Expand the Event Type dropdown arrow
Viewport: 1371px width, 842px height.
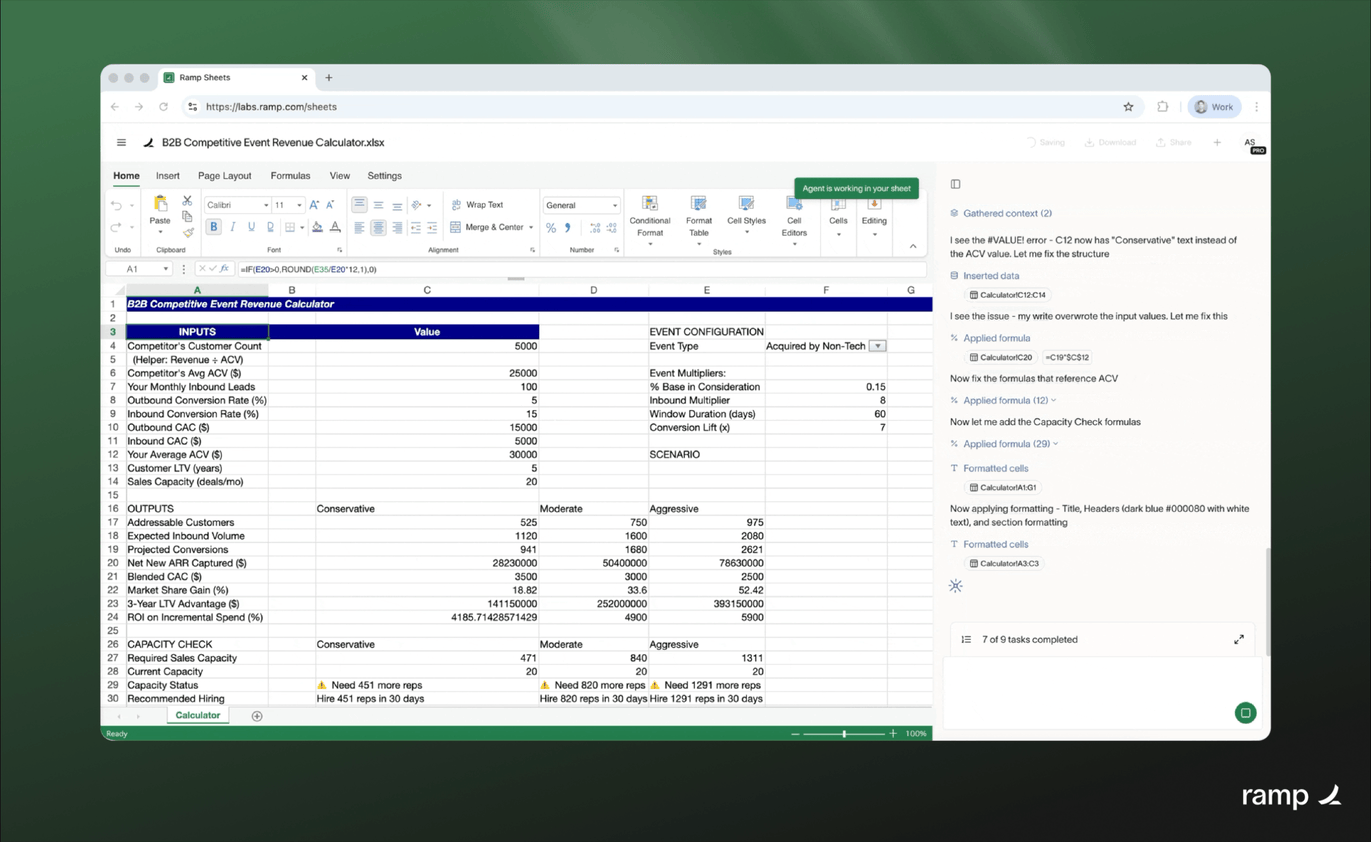click(877, 346)
